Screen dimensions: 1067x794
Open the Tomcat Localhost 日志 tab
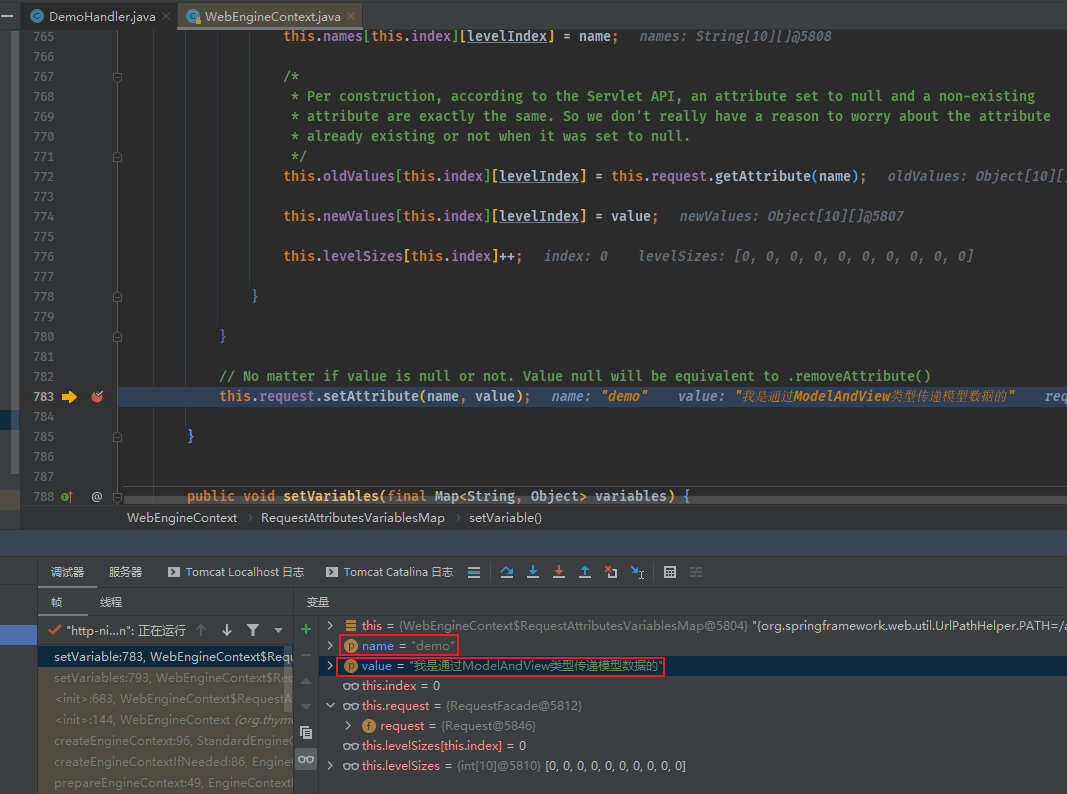pyautogui.click(x=236, y=572)
